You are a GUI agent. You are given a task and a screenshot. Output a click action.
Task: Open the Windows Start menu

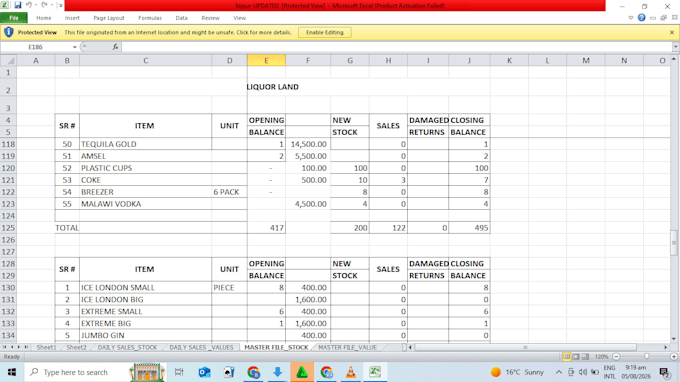pos(12,372)
